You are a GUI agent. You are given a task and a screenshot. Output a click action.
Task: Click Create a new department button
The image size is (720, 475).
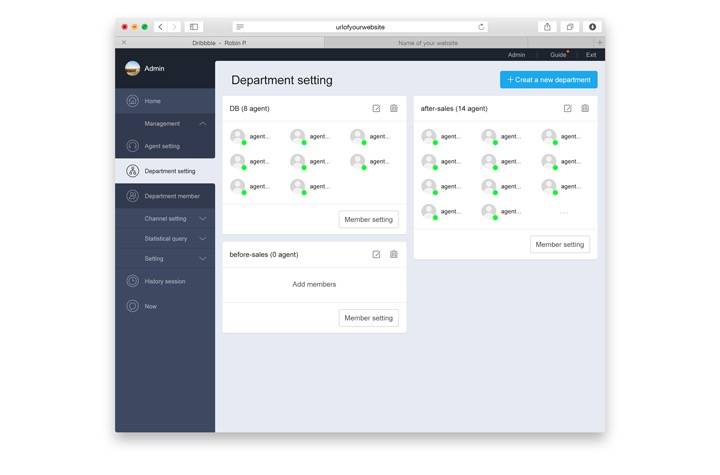(x=548, y=79)
